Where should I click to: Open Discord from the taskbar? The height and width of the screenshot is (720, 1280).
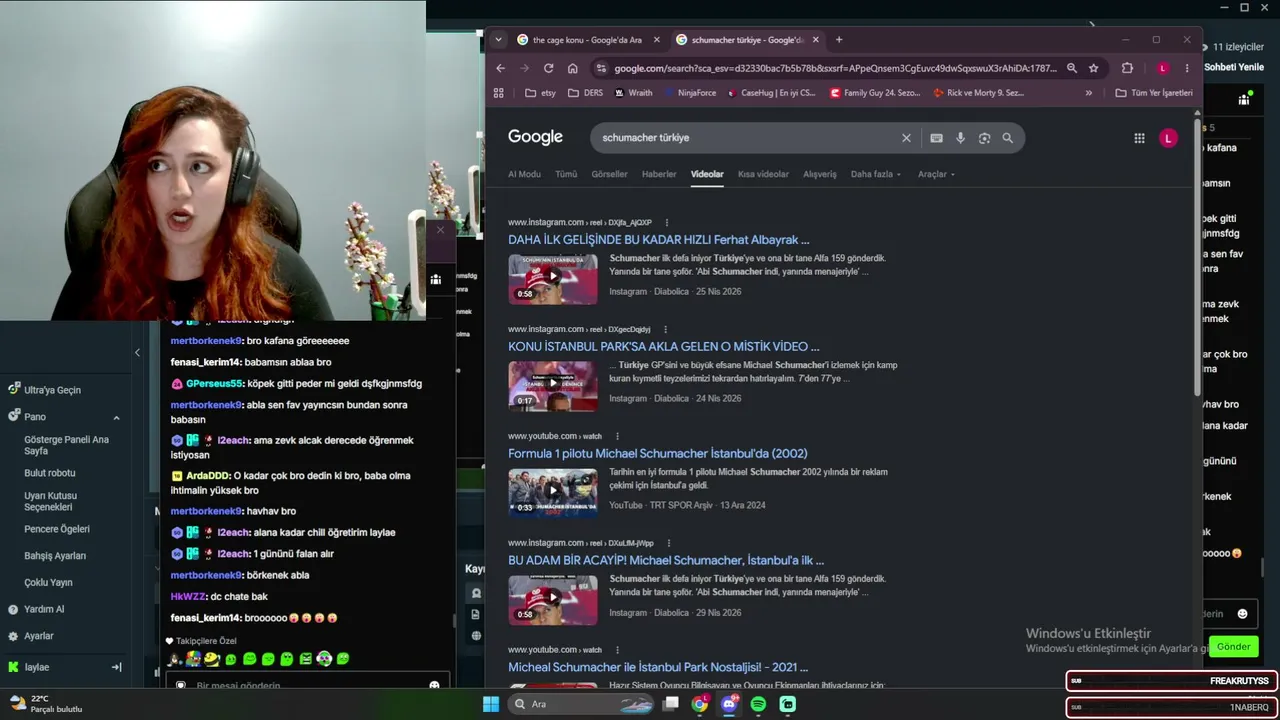point(729,704)
